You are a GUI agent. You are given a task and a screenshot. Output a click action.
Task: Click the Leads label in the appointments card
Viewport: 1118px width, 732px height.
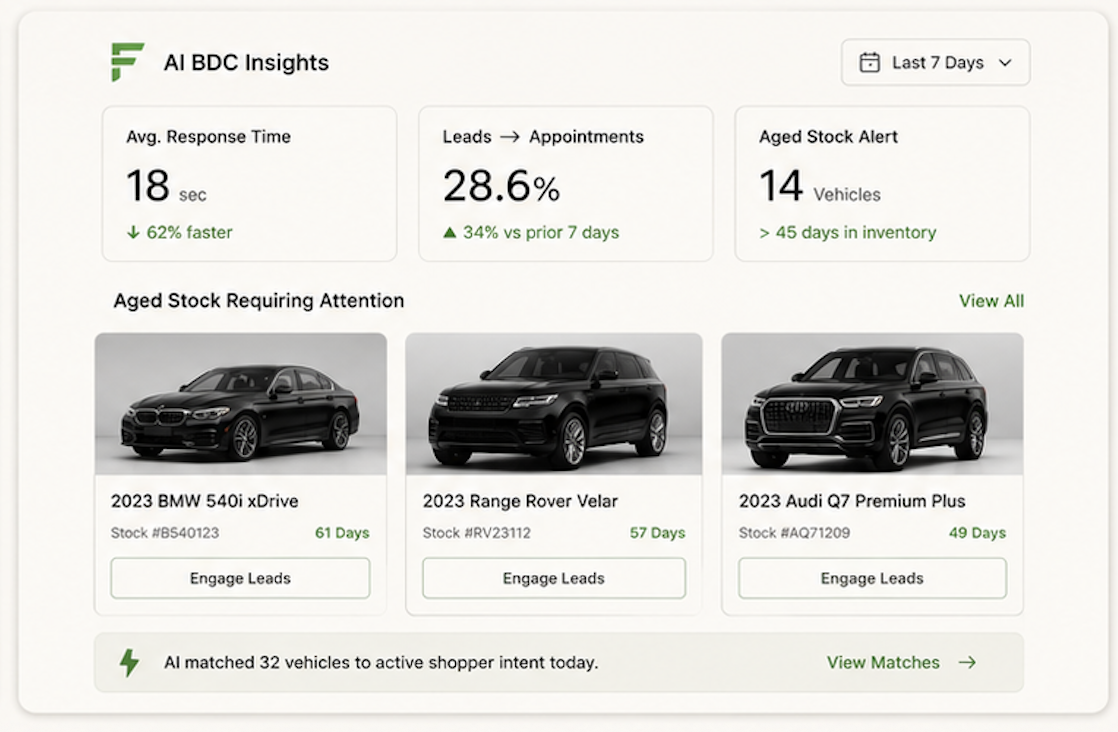pos(467,137)
